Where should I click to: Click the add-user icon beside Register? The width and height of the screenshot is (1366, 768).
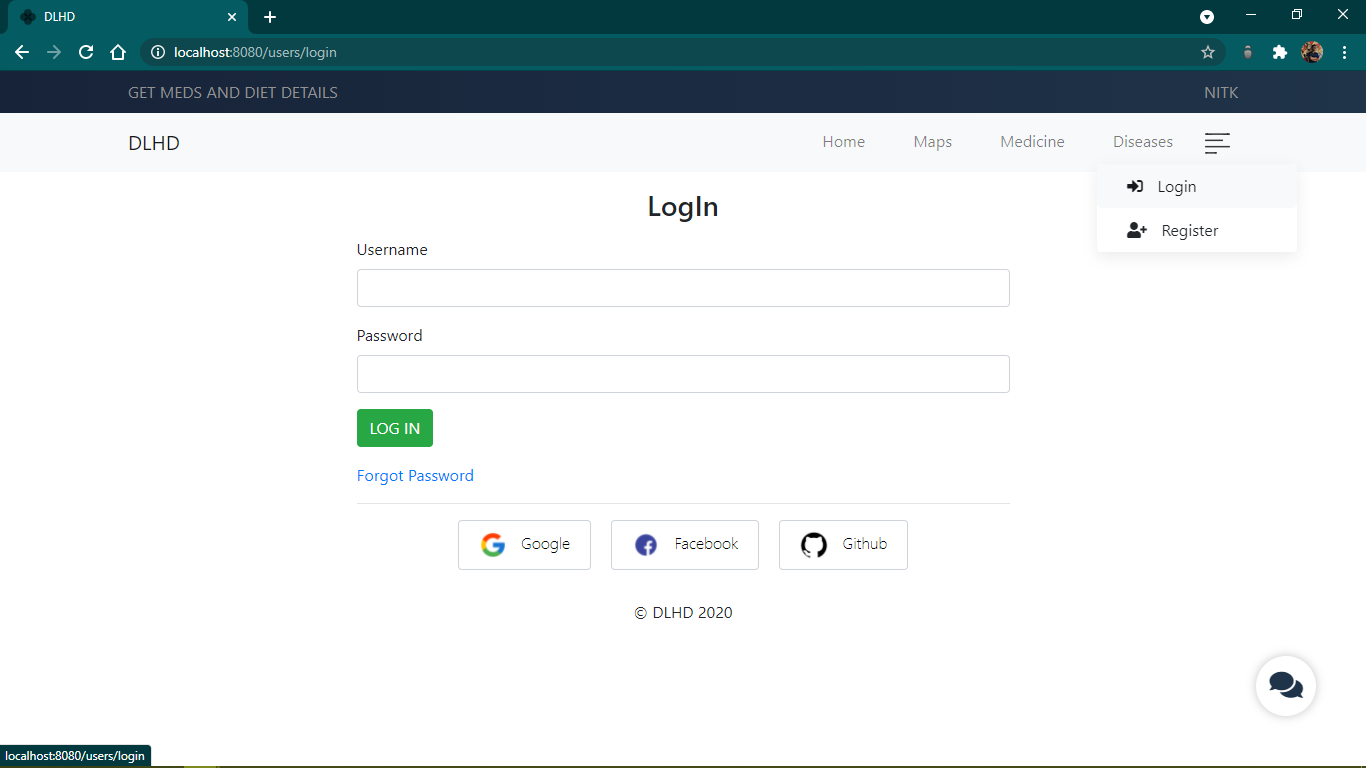pyautogui.click(x=1137, y=230)
